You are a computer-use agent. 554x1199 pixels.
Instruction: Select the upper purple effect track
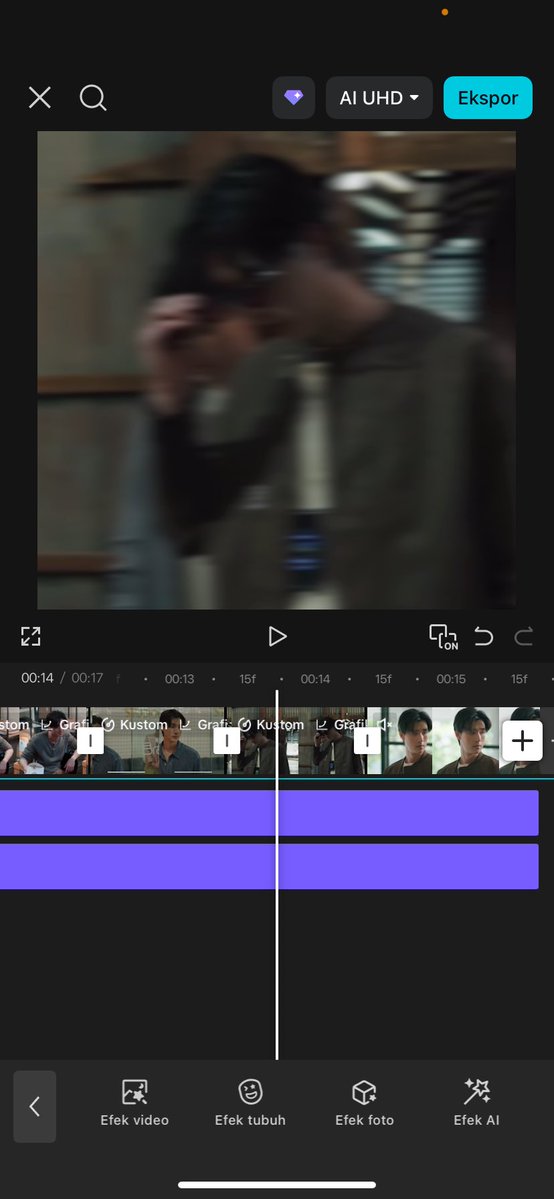[269, 813]
